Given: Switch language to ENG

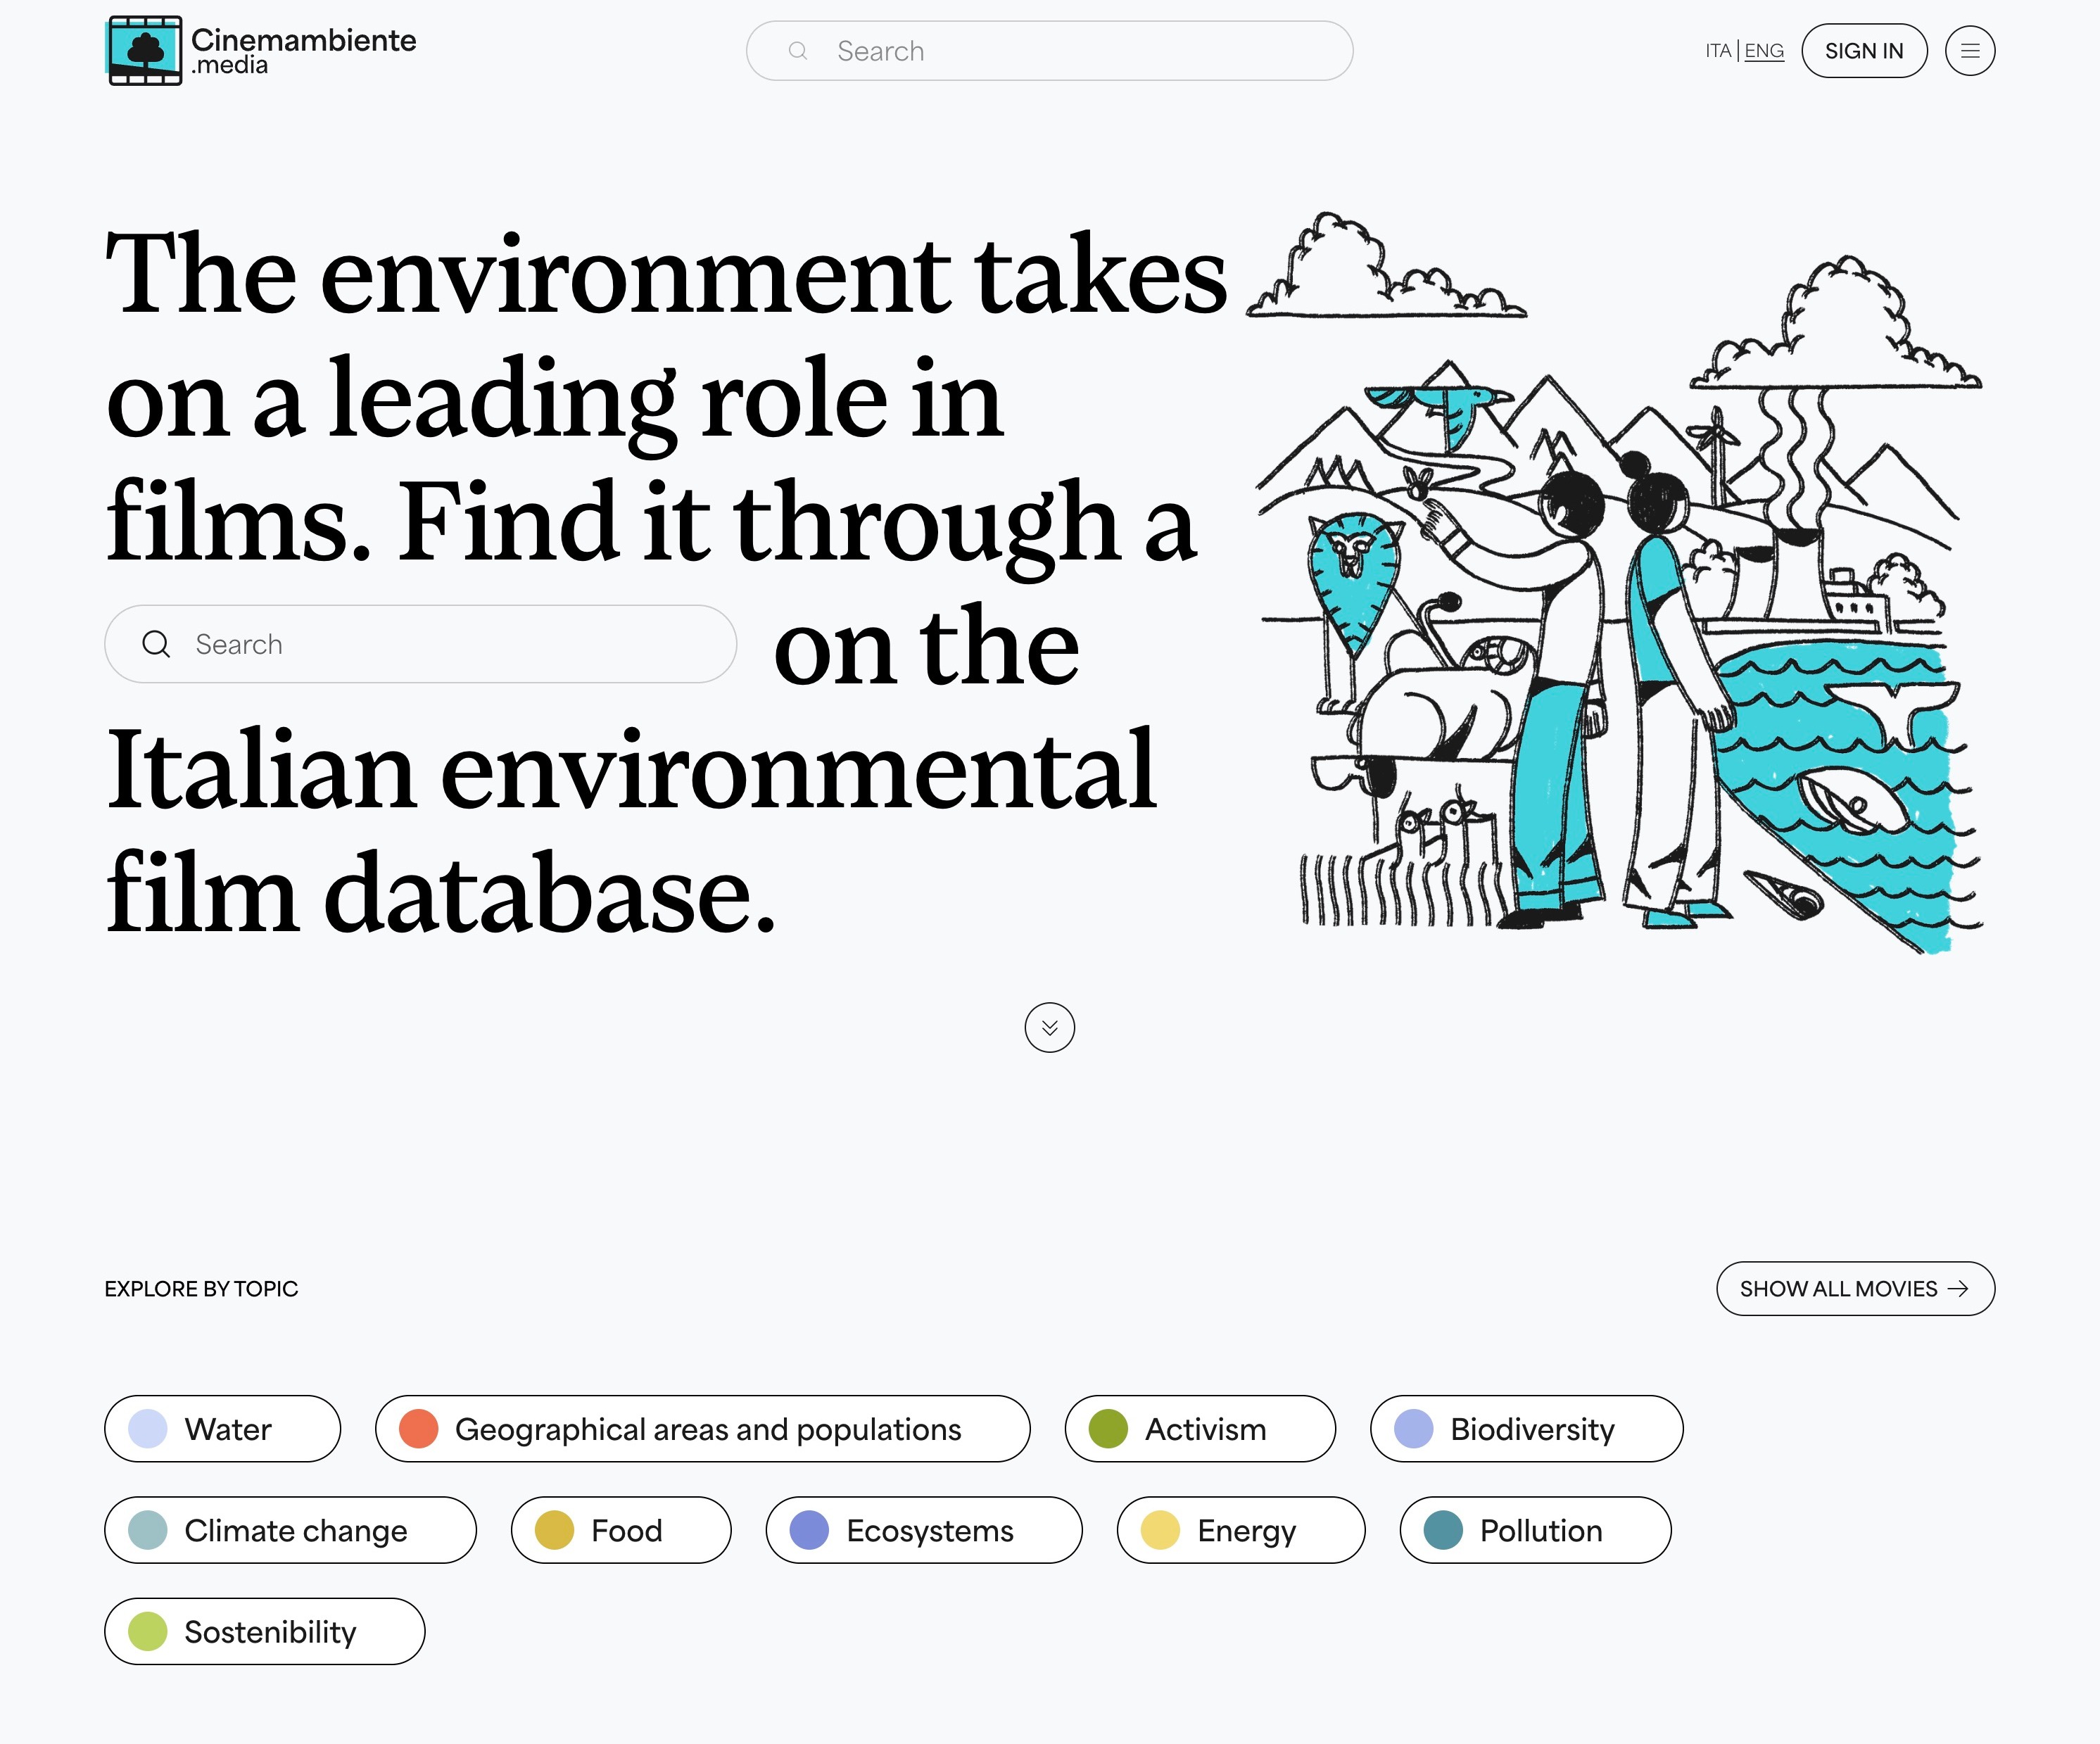Looking at the screenshot, I should point(1764,51).
